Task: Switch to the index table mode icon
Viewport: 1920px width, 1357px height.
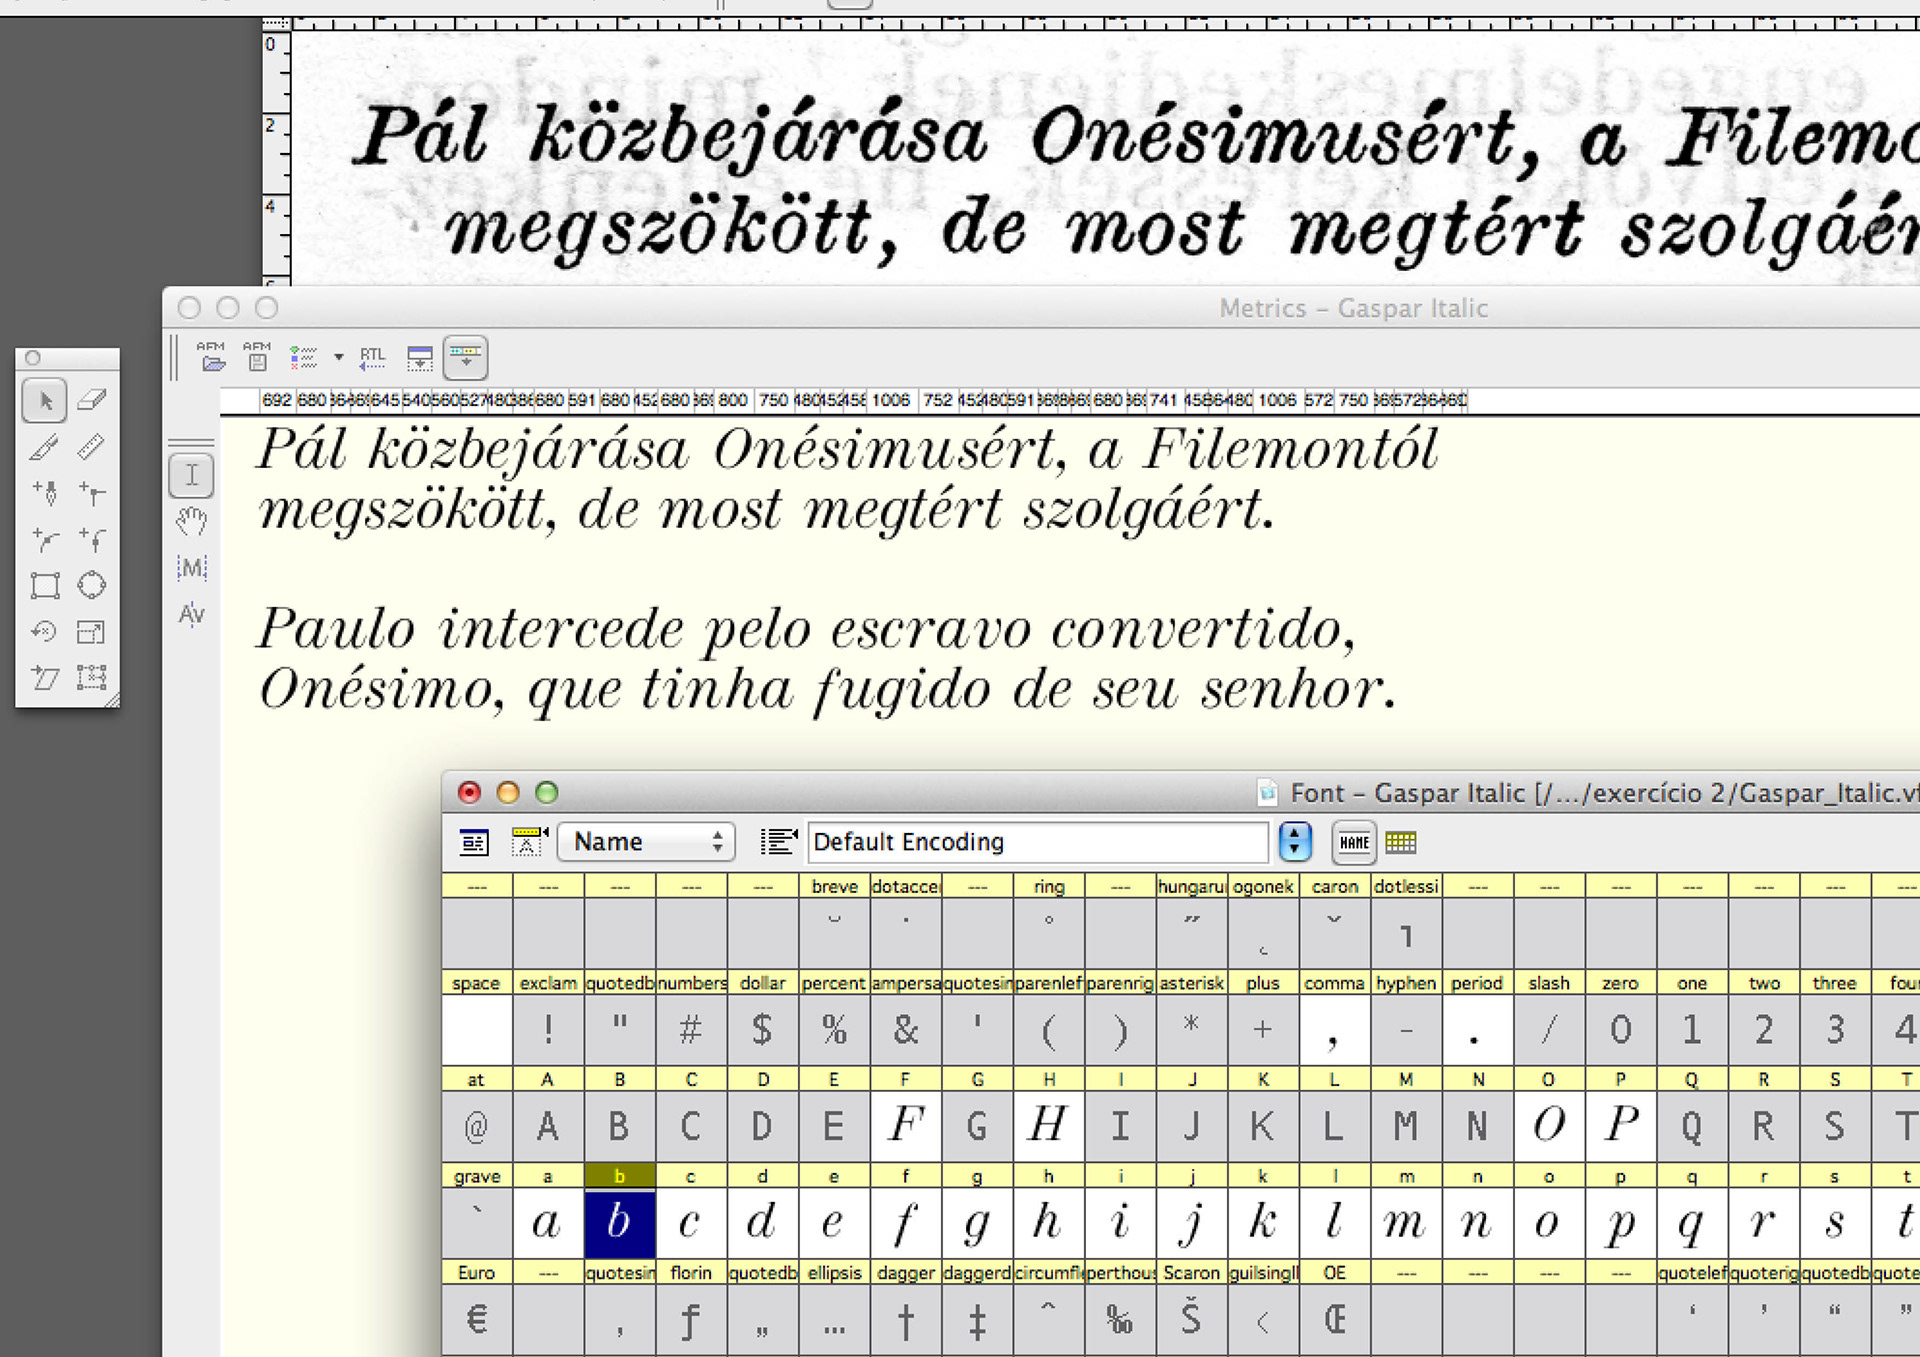Action: (1400, 842)
